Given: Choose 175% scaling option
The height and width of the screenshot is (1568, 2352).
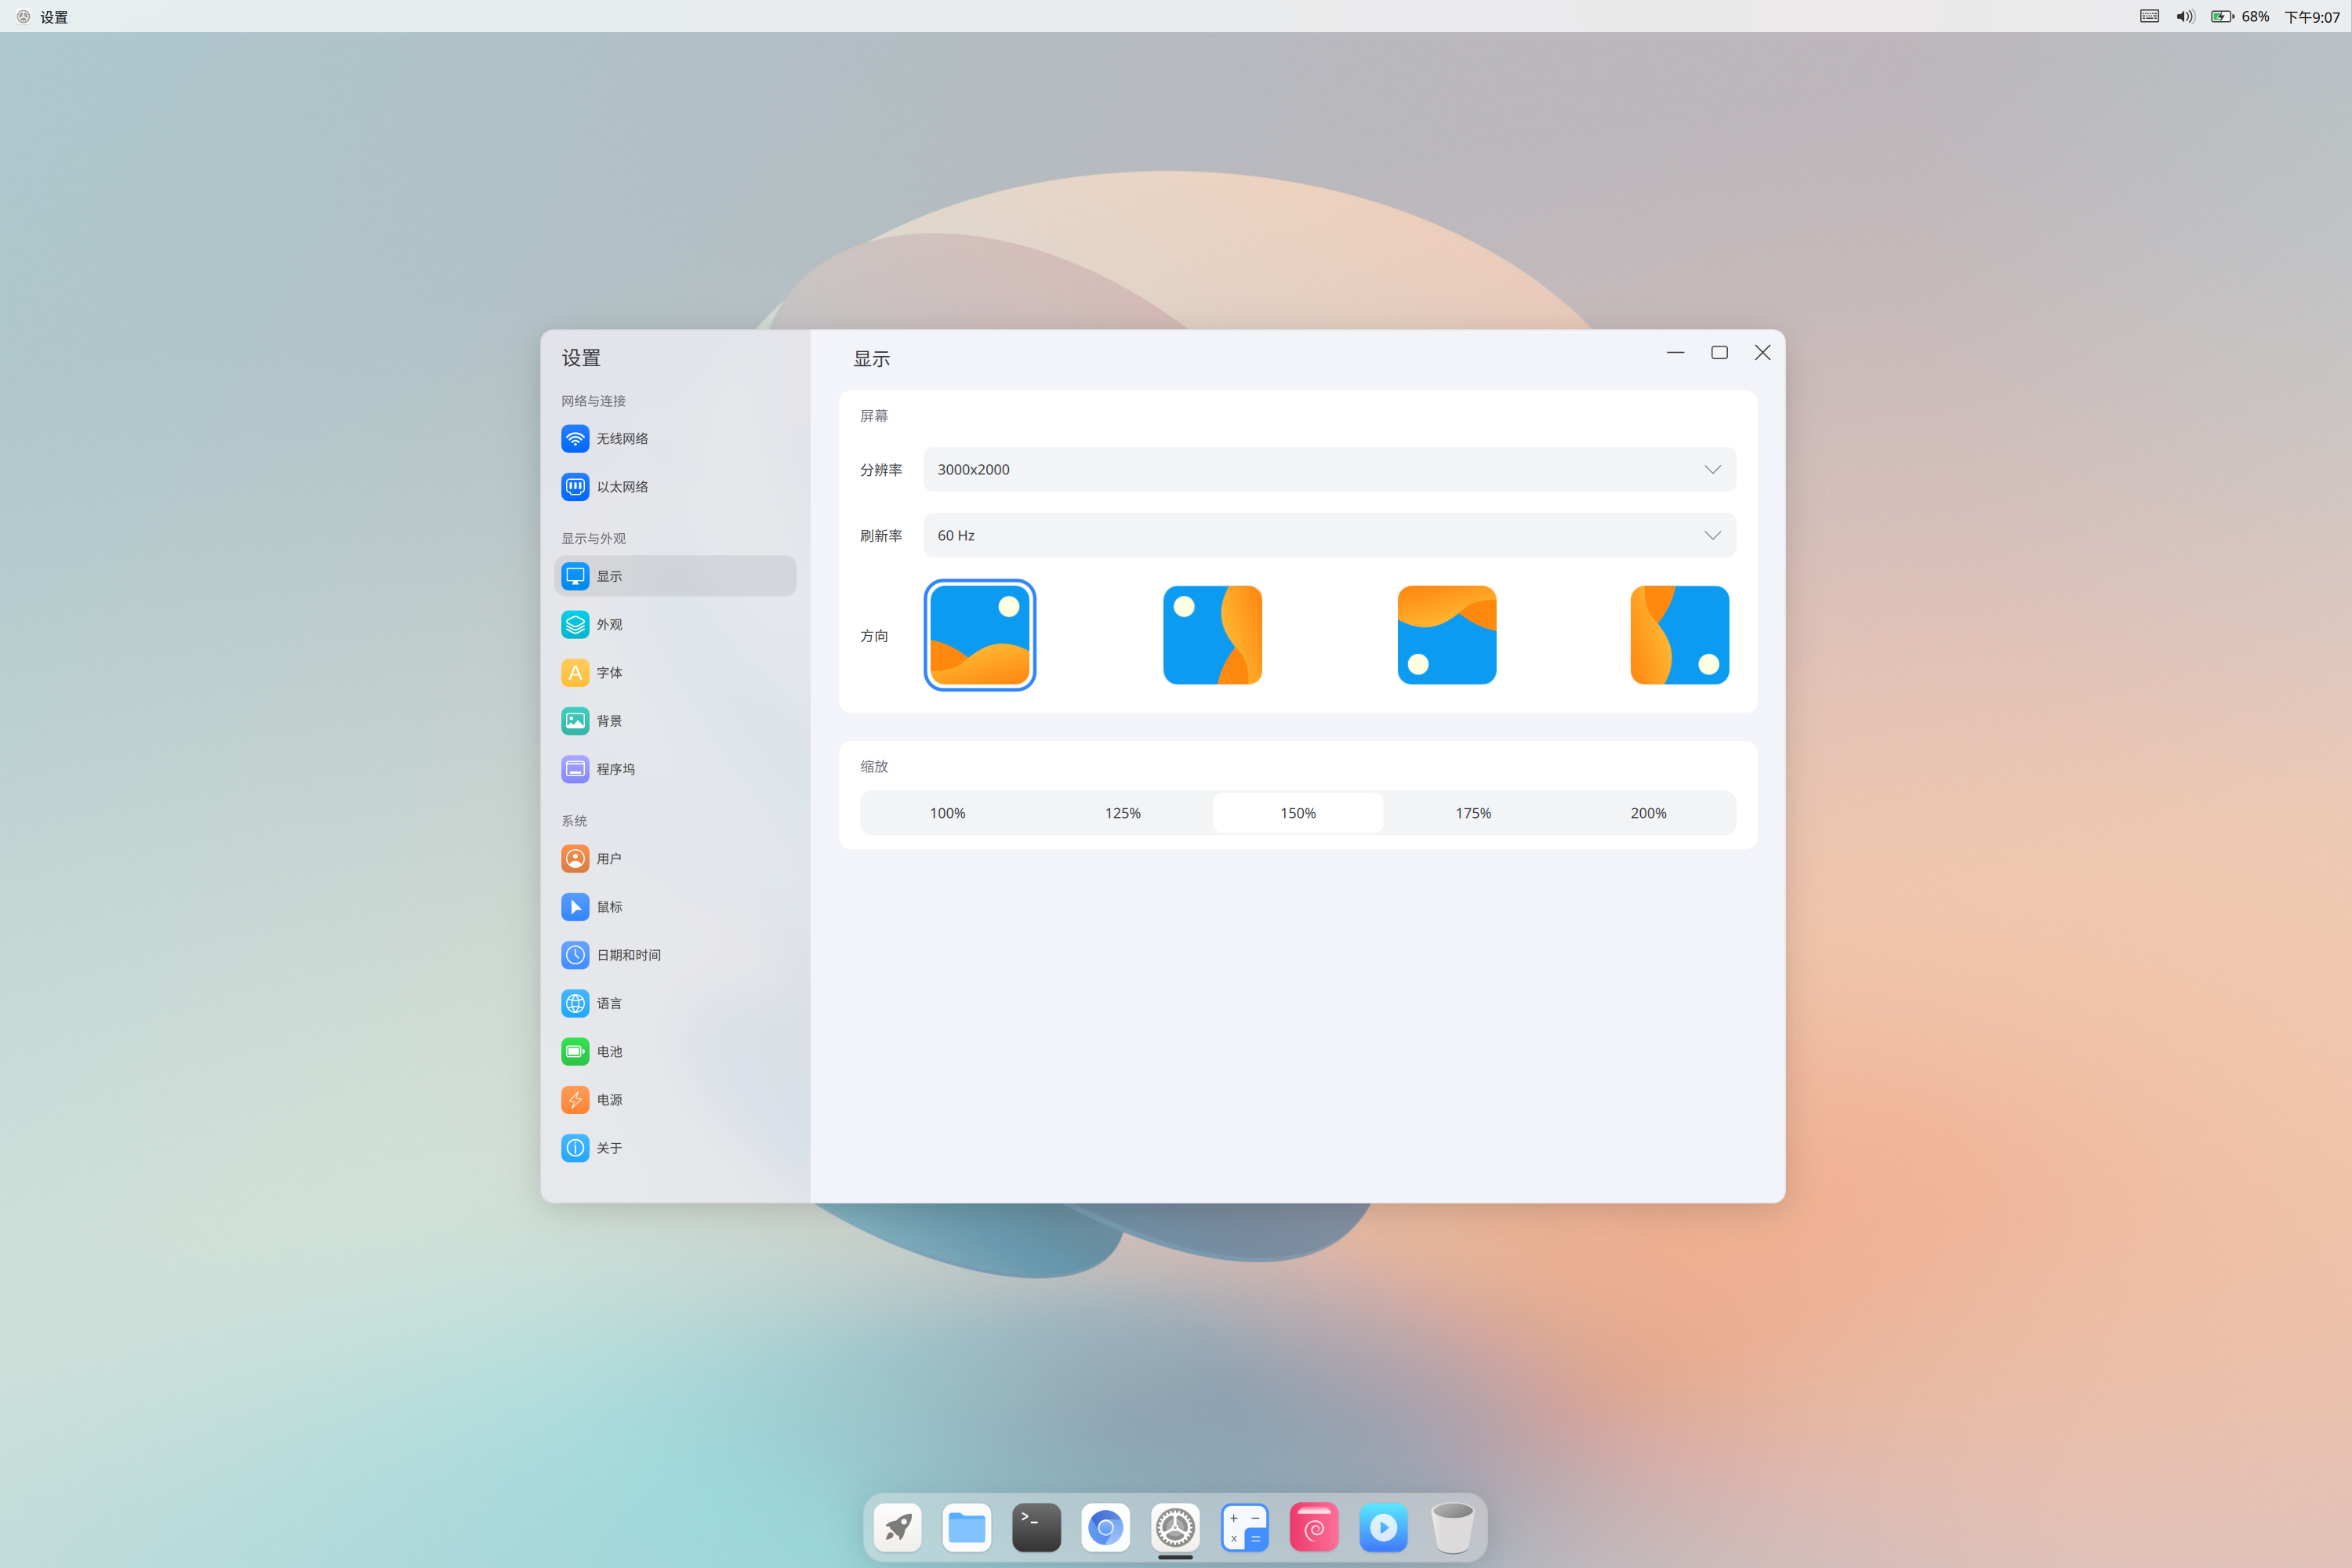Looking at the screenshot, I should (x=1473, y=813).
